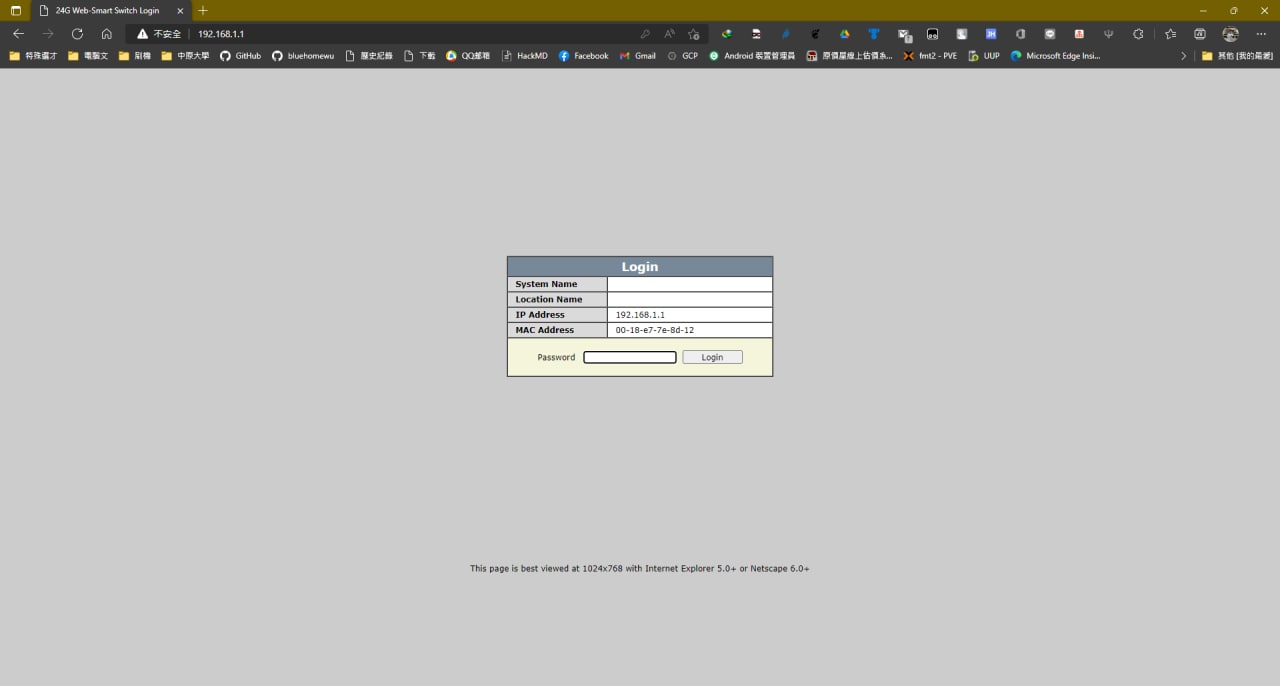Click the saved password key icon
Image resolution: width=1280 pixels, height=686 pixels.
(645, 33)
